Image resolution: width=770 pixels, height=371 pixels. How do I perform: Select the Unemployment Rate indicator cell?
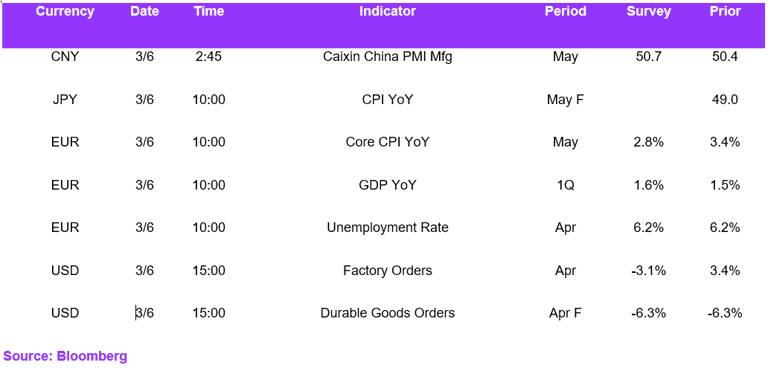point(387,228)
